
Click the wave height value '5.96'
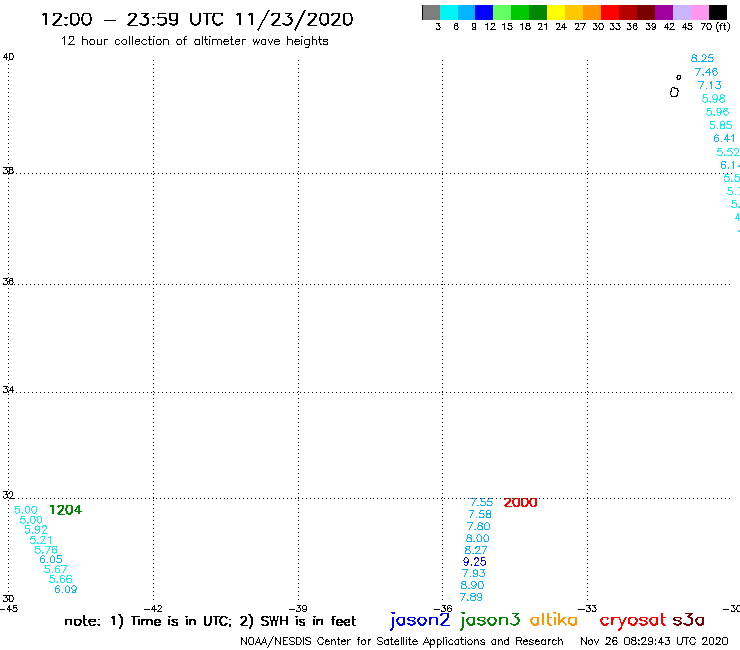[717, 112]
